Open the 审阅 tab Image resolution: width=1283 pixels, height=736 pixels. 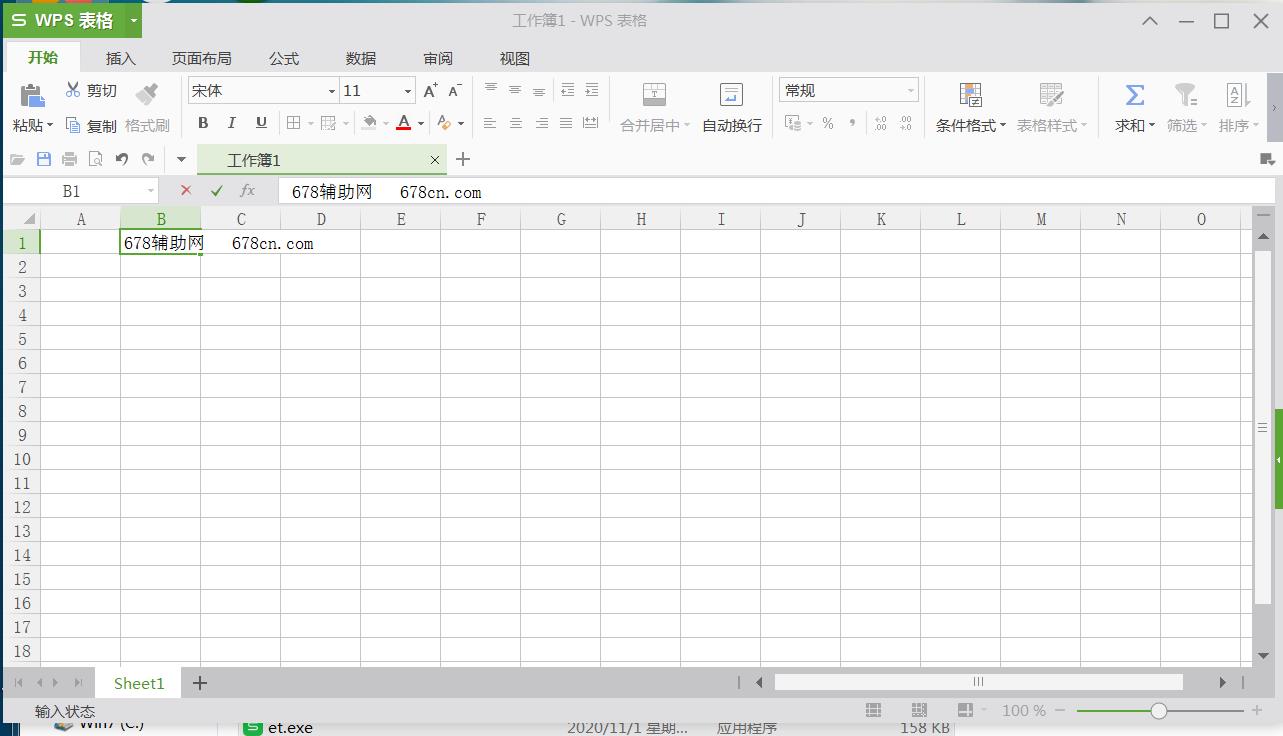pyautogui.click(x=438, y=59)
